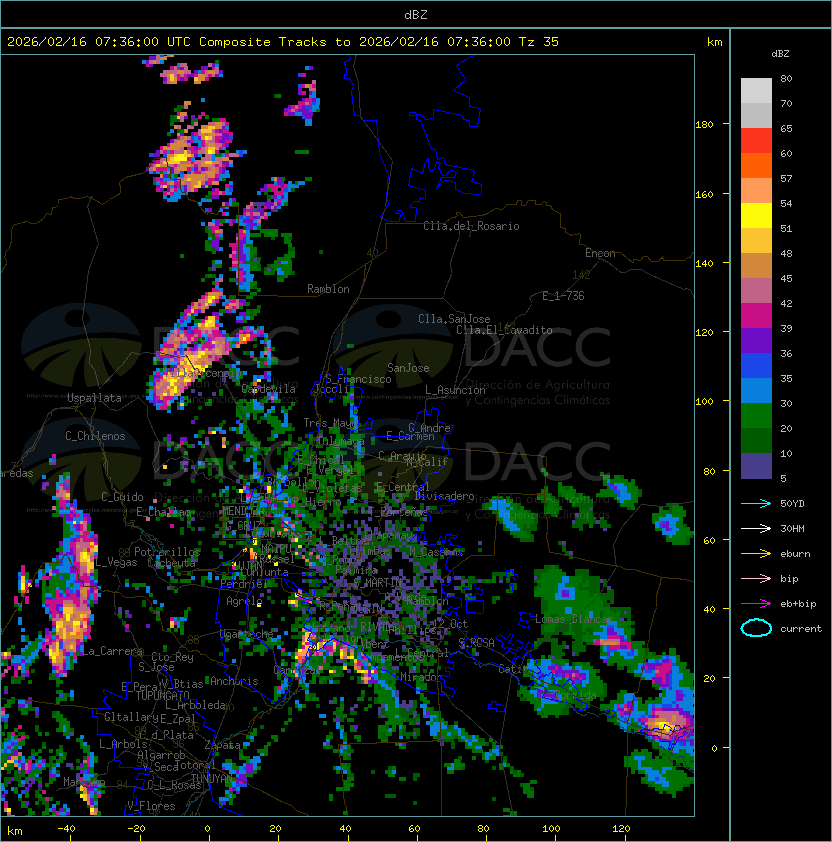Click the Capdevila place label
The height and width of the screenshot is (842, 832).
click(x=269, y=389)
